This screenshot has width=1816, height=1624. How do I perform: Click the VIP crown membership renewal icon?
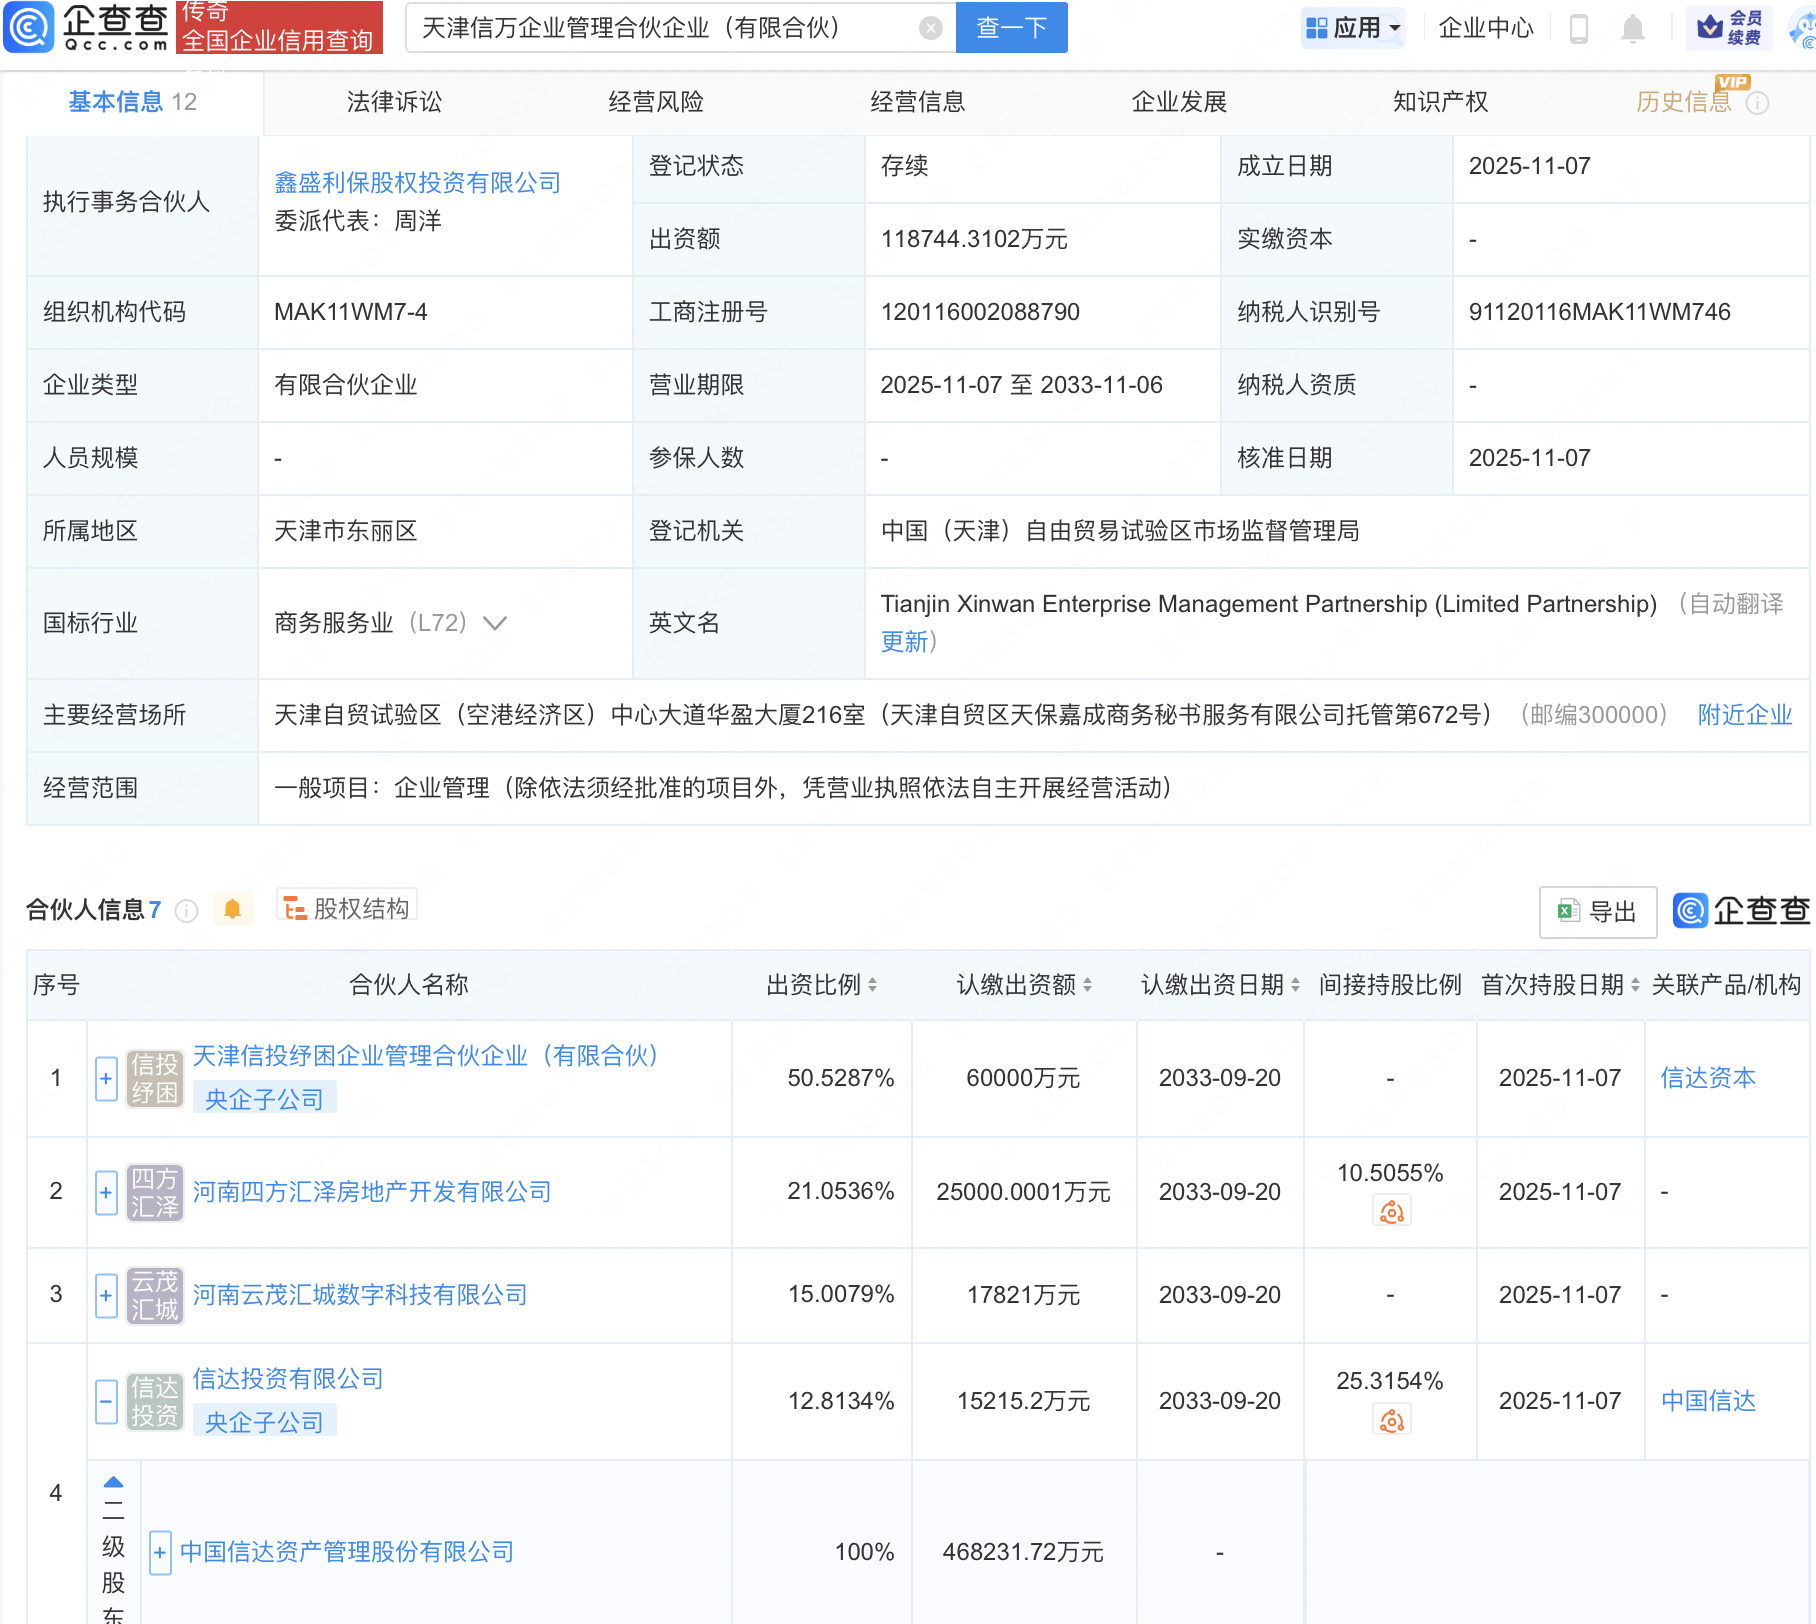pos(1730,28)
